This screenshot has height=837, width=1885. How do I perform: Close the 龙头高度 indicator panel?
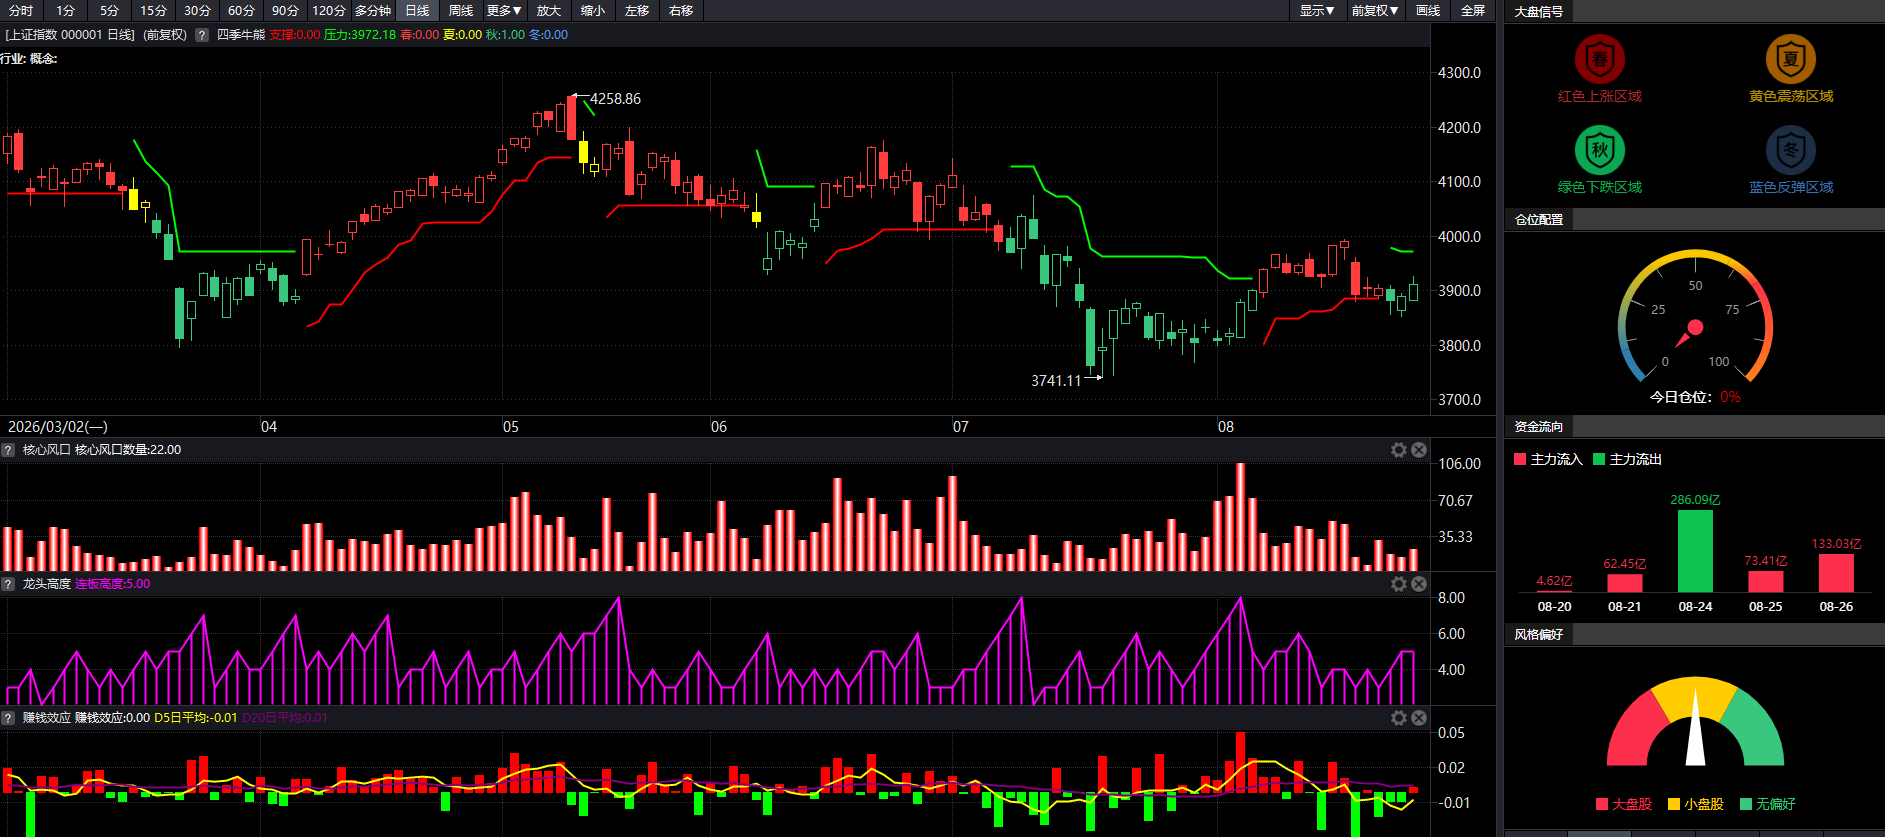click(x=1418, y=584)
